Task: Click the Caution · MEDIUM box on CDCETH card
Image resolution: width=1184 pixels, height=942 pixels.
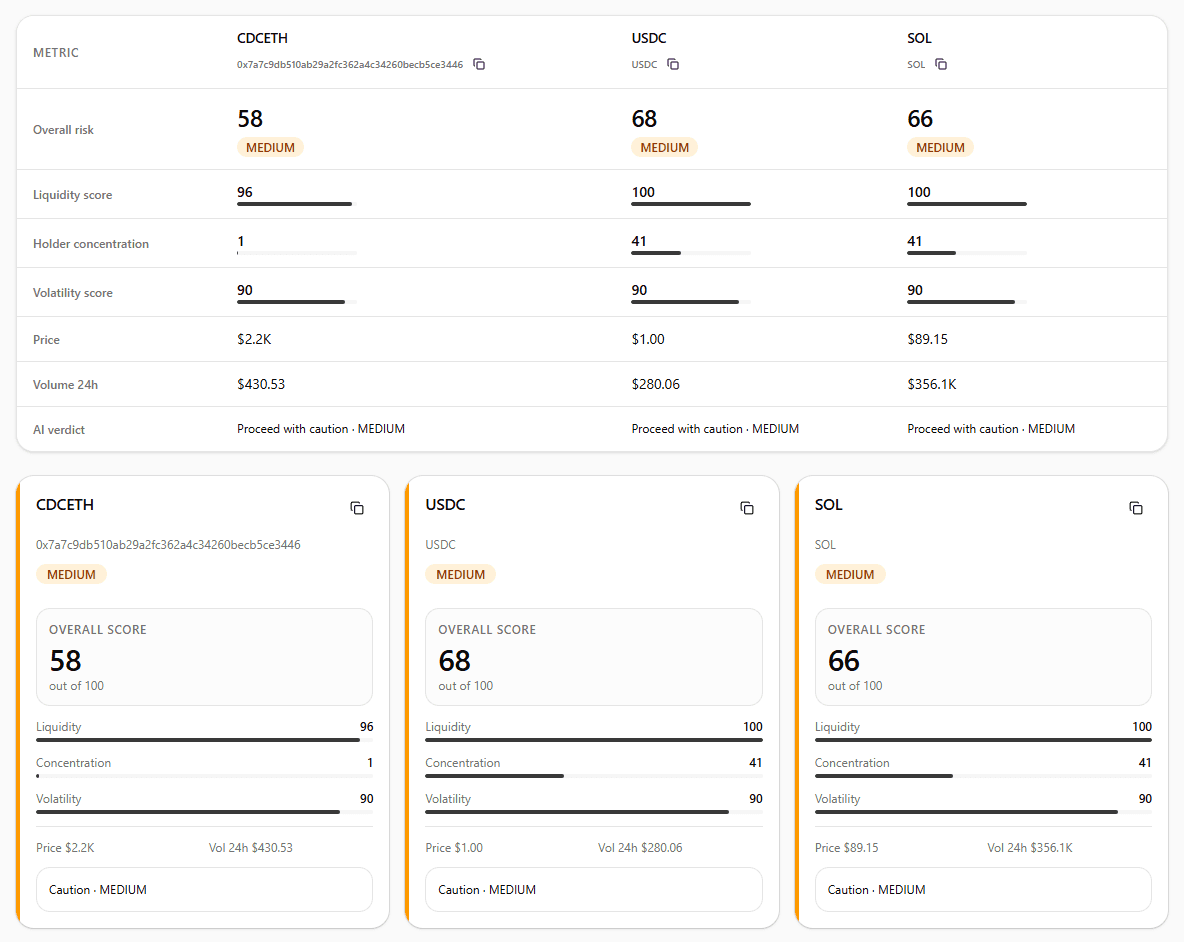Action: point(205,889)
